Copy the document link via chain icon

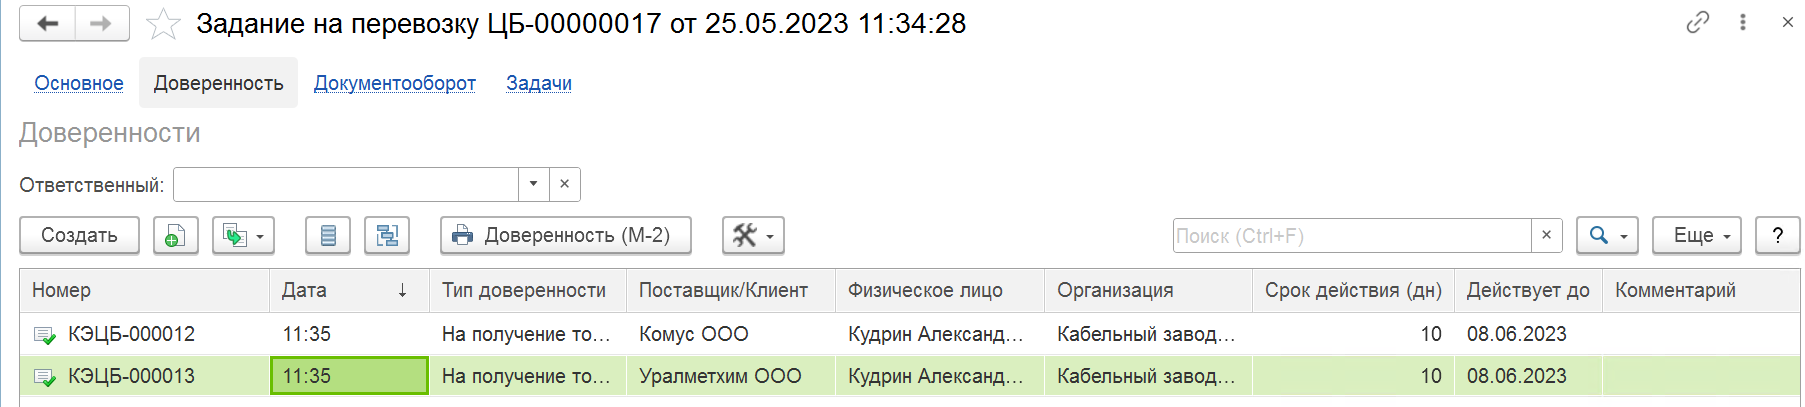1698,22
